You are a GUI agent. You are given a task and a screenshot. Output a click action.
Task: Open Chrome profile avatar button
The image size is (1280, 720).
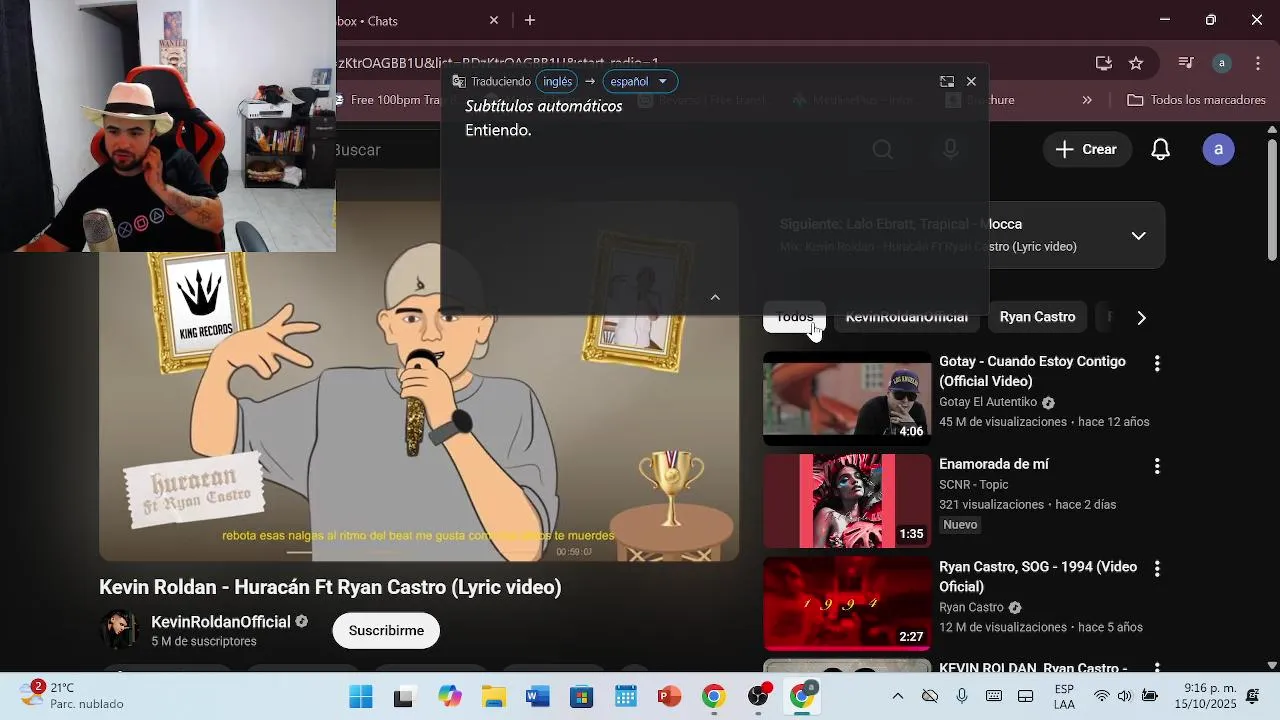1221,63
